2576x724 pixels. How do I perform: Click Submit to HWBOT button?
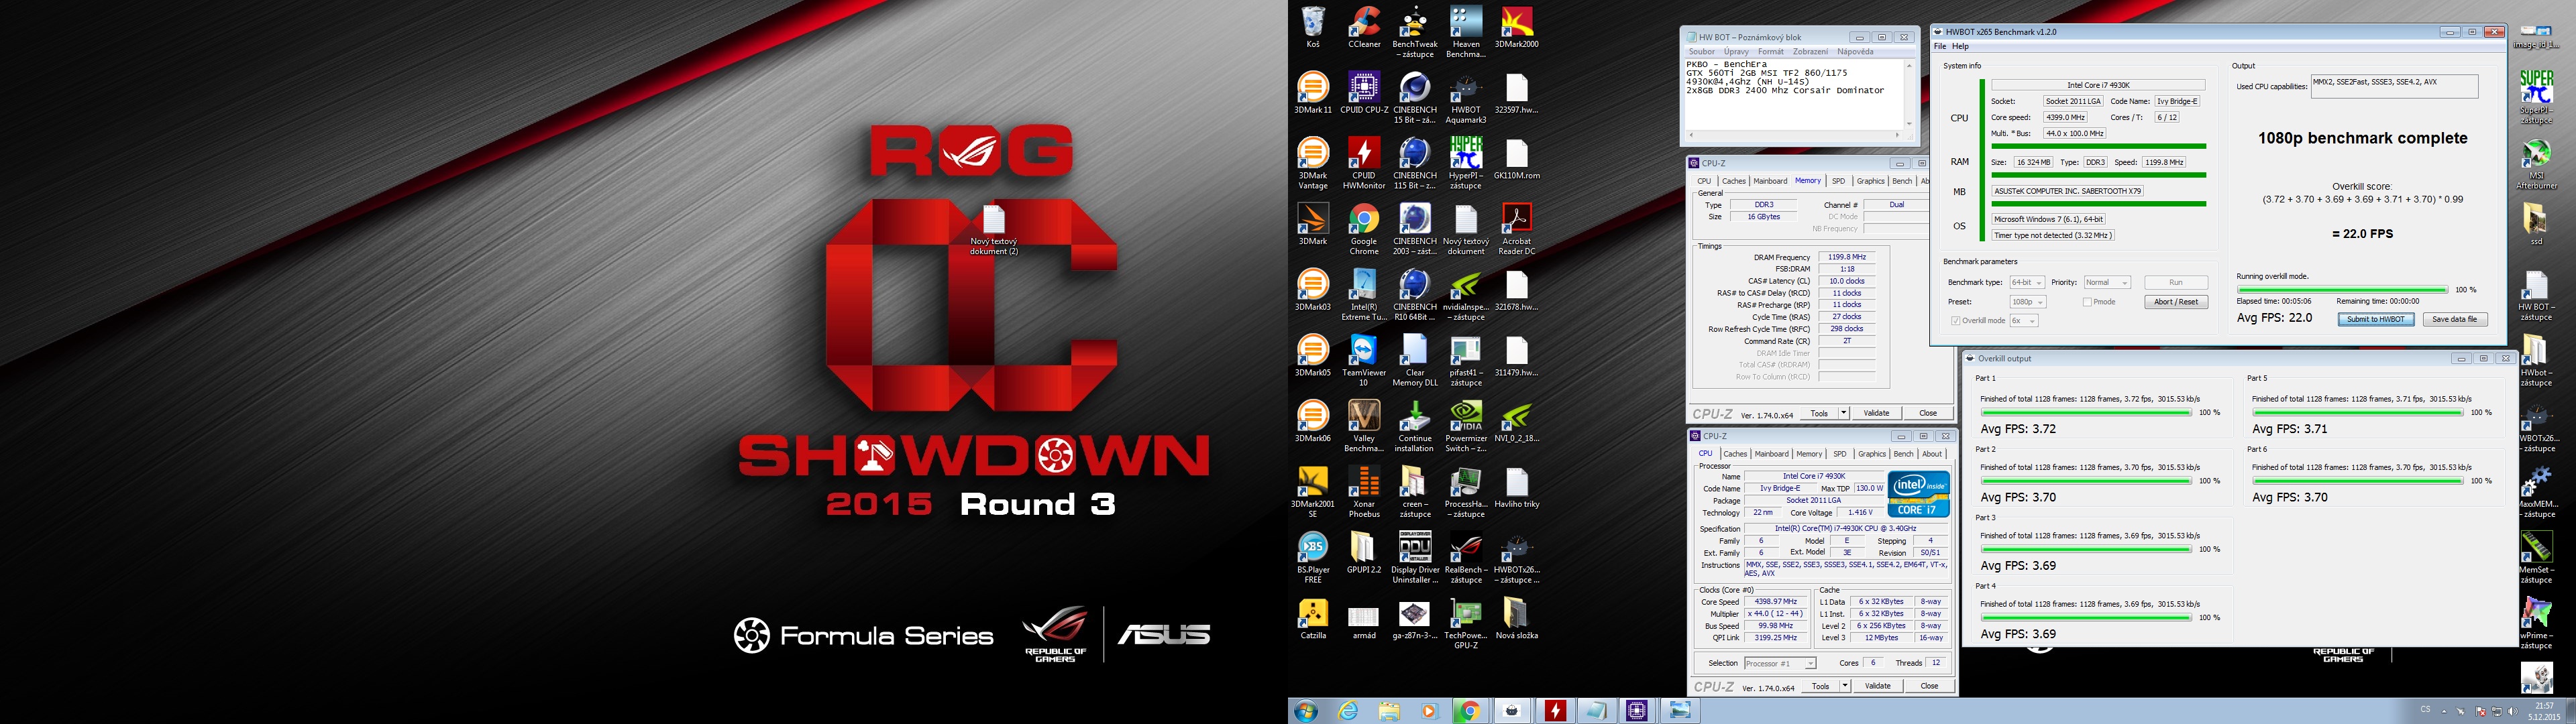coord(2375,319)
